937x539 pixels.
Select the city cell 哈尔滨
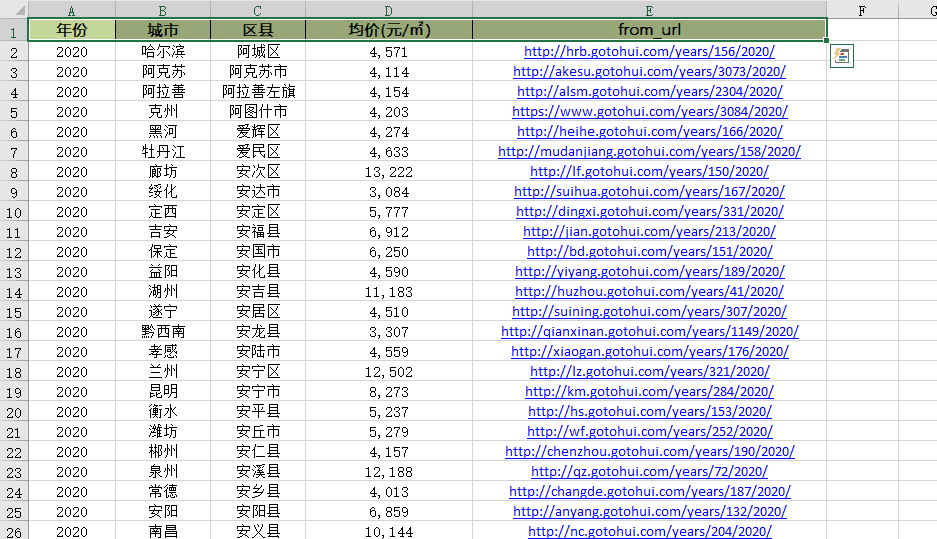[163, 52]
